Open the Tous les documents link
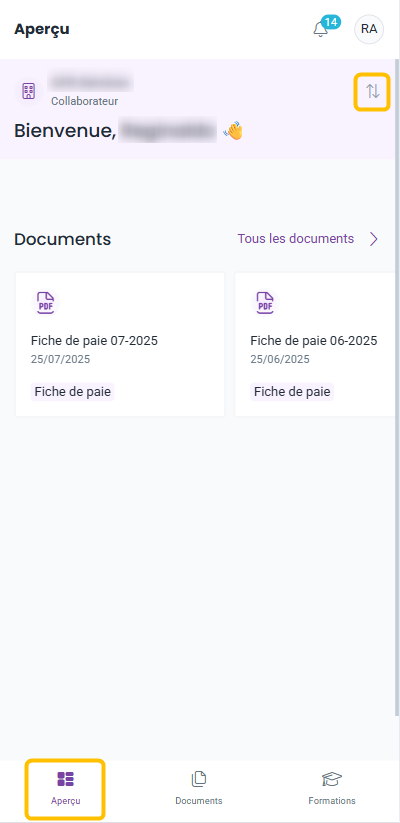 (x=296, y=238)
